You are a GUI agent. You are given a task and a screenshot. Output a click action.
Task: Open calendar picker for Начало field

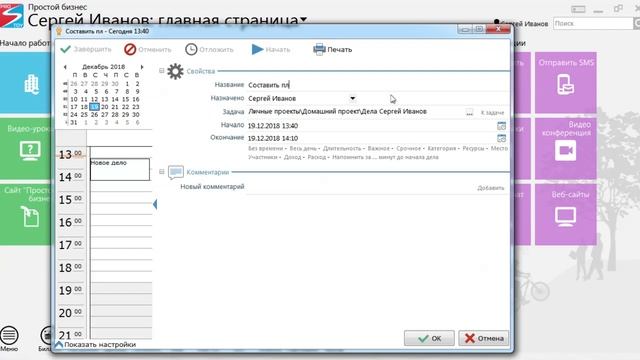[501, 126]
